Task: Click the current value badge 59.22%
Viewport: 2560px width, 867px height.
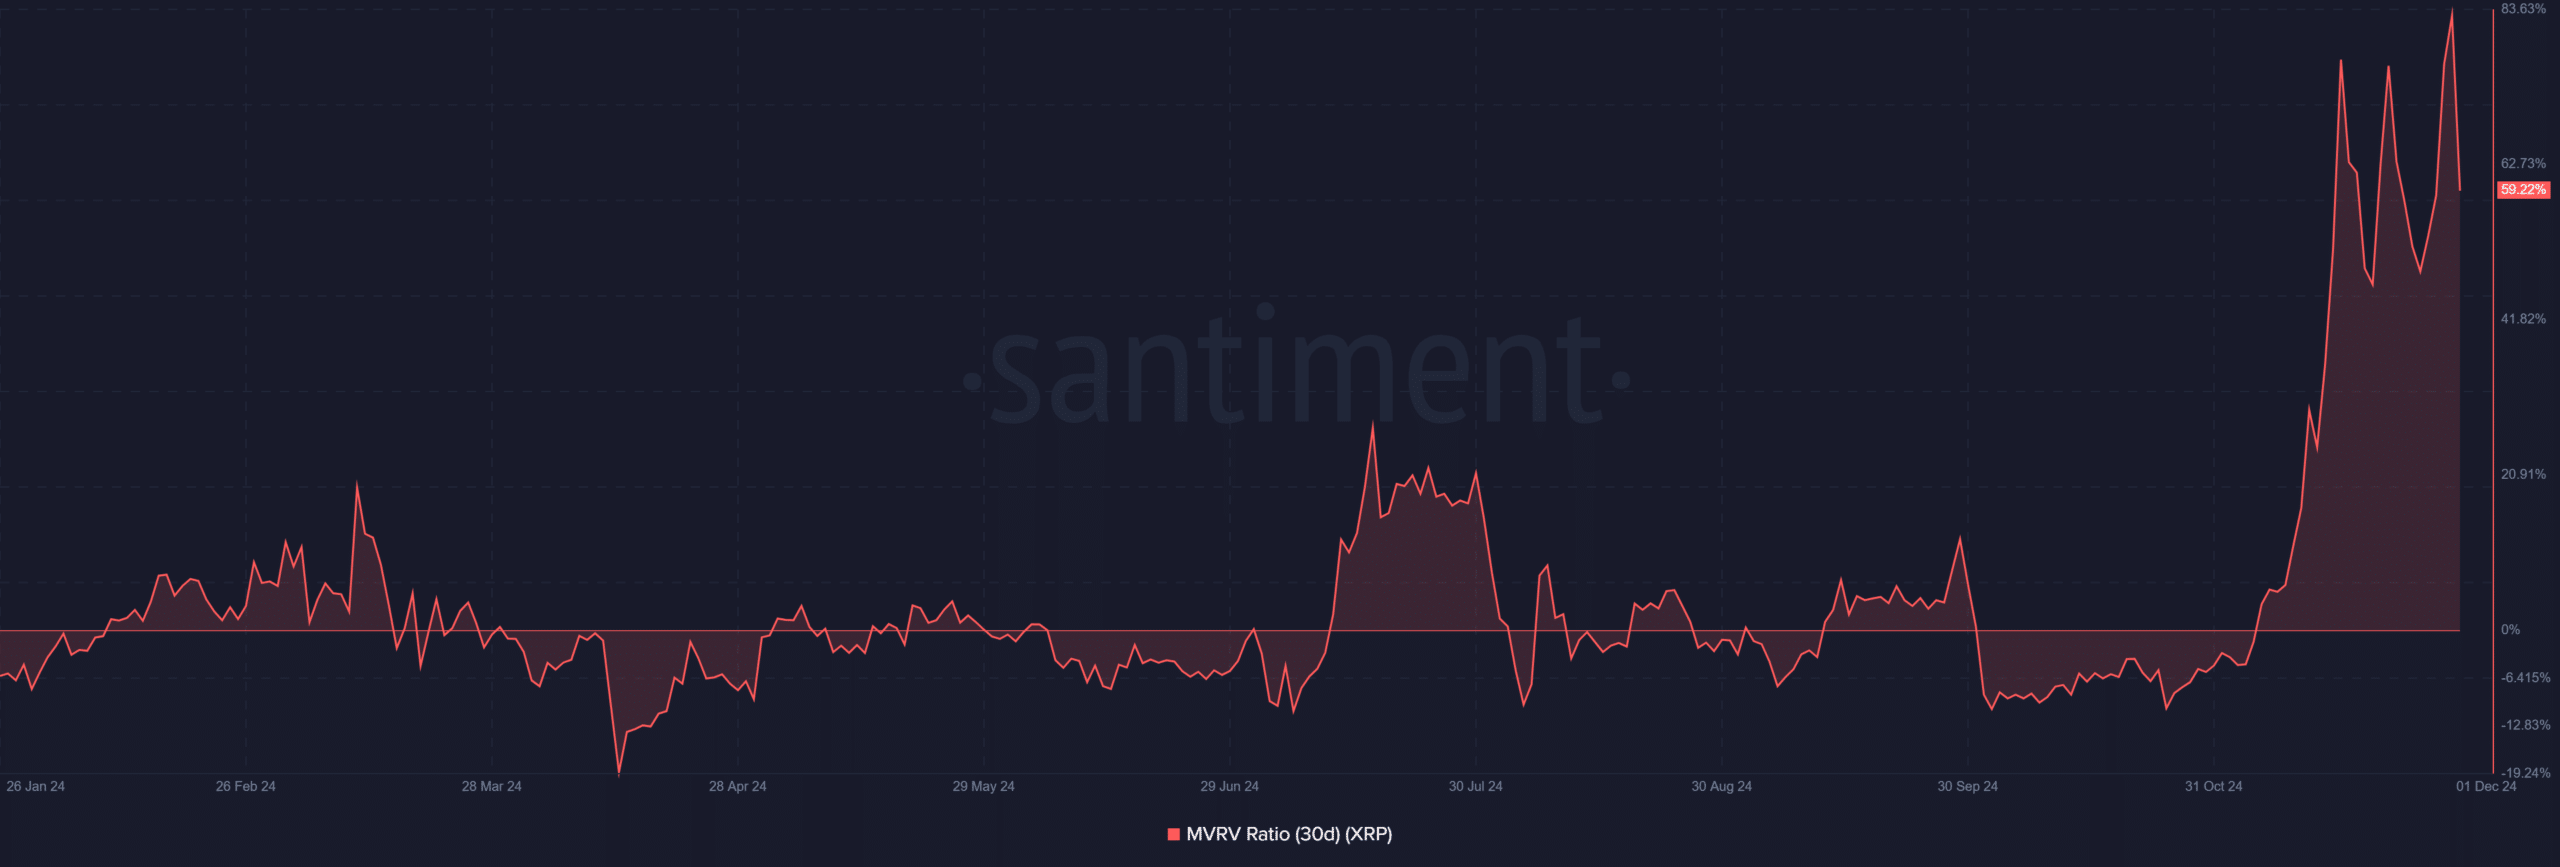Action: click(2523, 190)
